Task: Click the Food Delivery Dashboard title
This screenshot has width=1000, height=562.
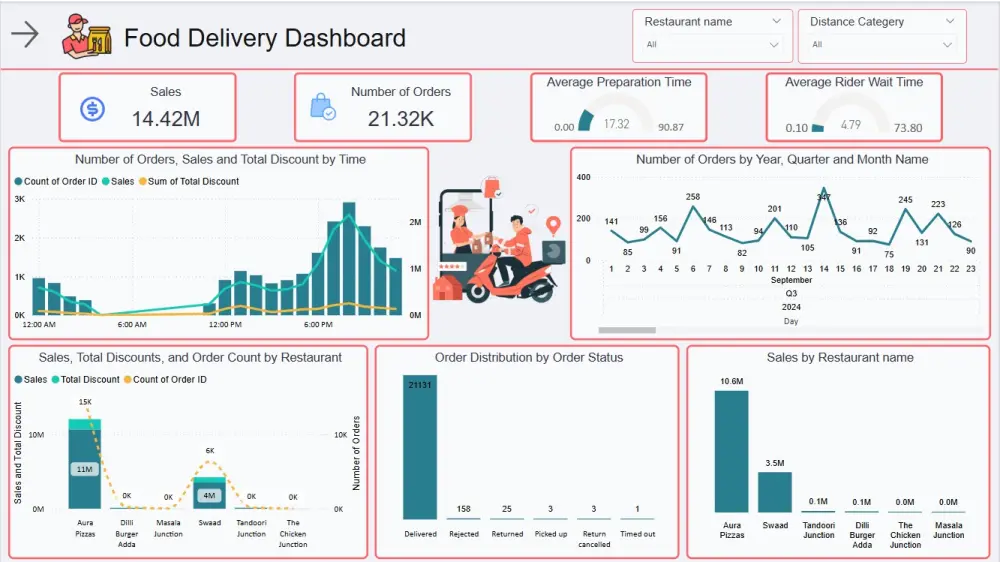Action: (265, 38)
